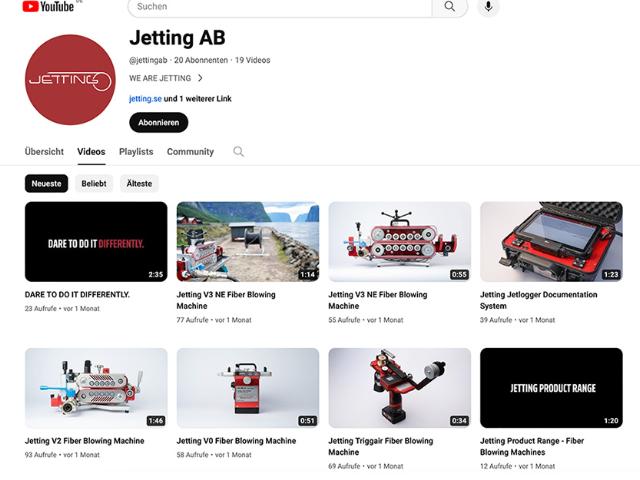This screenshot has width=640, height=480.
Task: Play the DARE TO DO IT DIFFERENTLY video thumbnail
Action: [x=96, y=242]
